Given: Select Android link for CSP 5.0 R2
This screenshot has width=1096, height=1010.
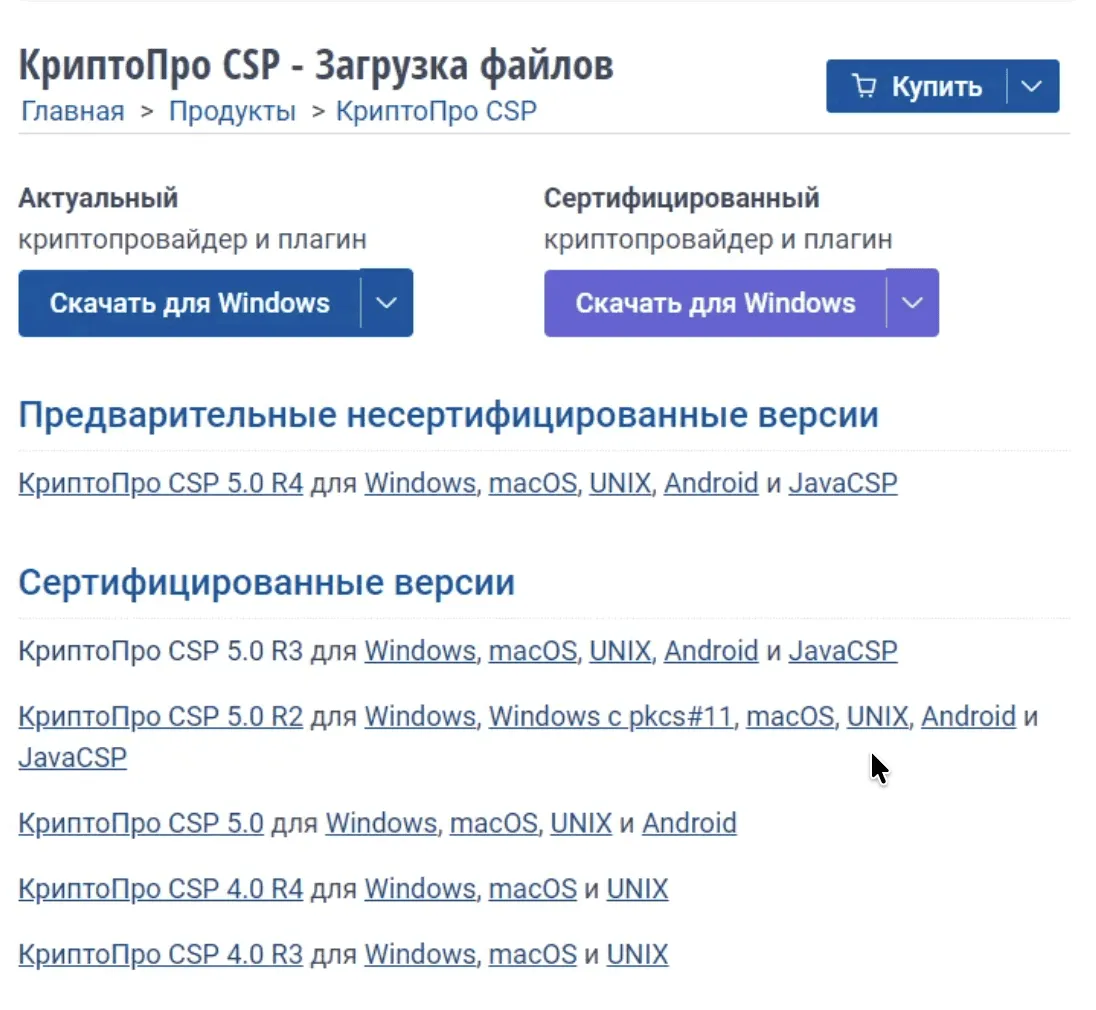Looking at the screenshot, I should pyautogui.click(x=968, y=717).
